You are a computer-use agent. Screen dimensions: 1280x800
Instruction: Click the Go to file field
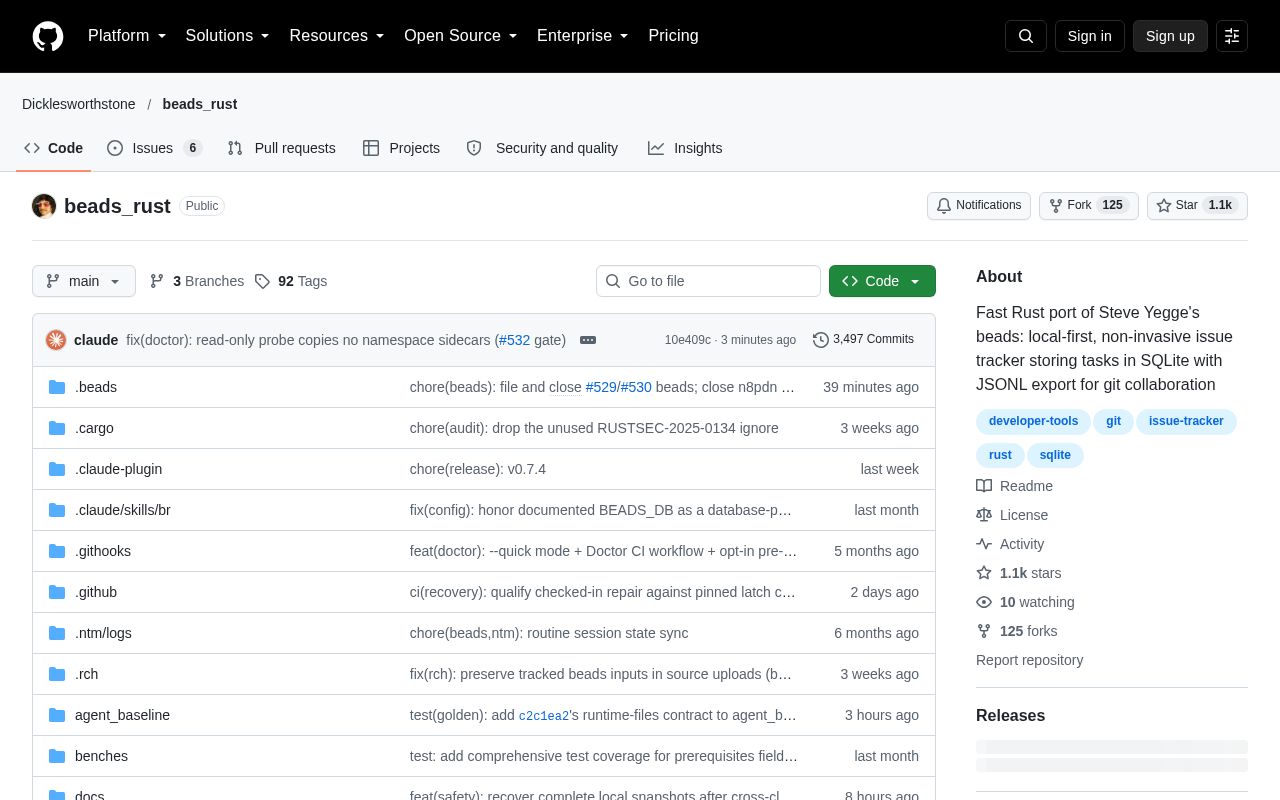pos(708,281)
